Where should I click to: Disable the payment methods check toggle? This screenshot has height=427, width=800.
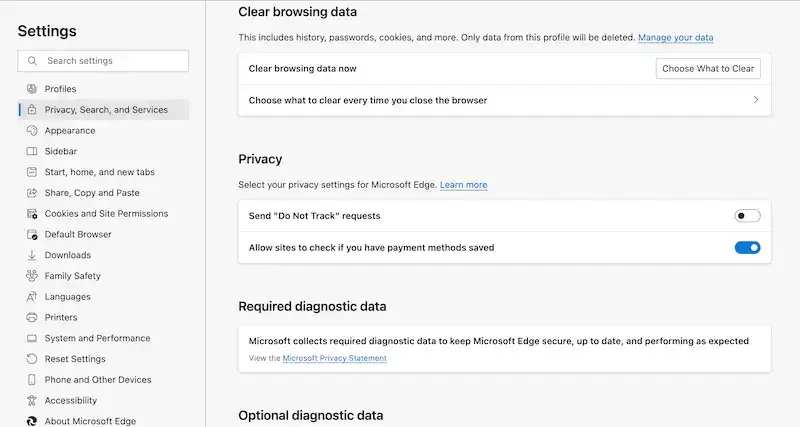(x=747, y=247)
